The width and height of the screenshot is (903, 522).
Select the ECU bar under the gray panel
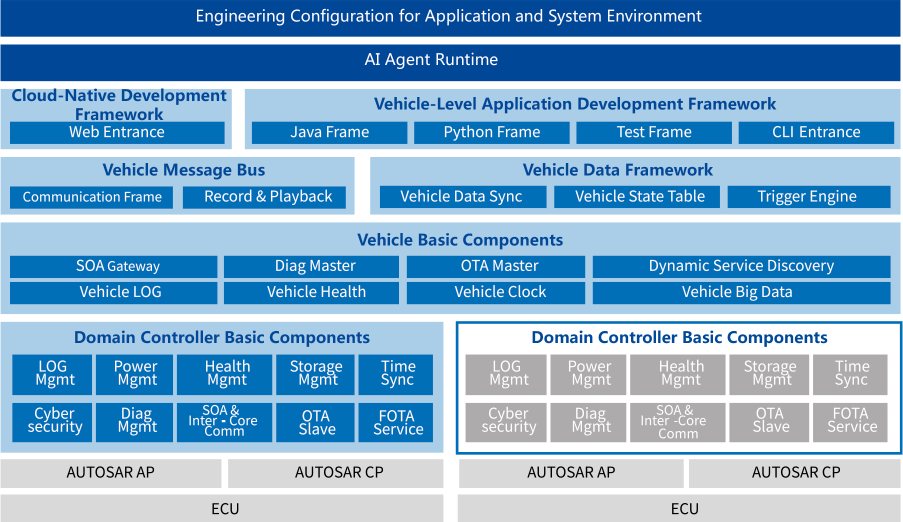[680, 508]
